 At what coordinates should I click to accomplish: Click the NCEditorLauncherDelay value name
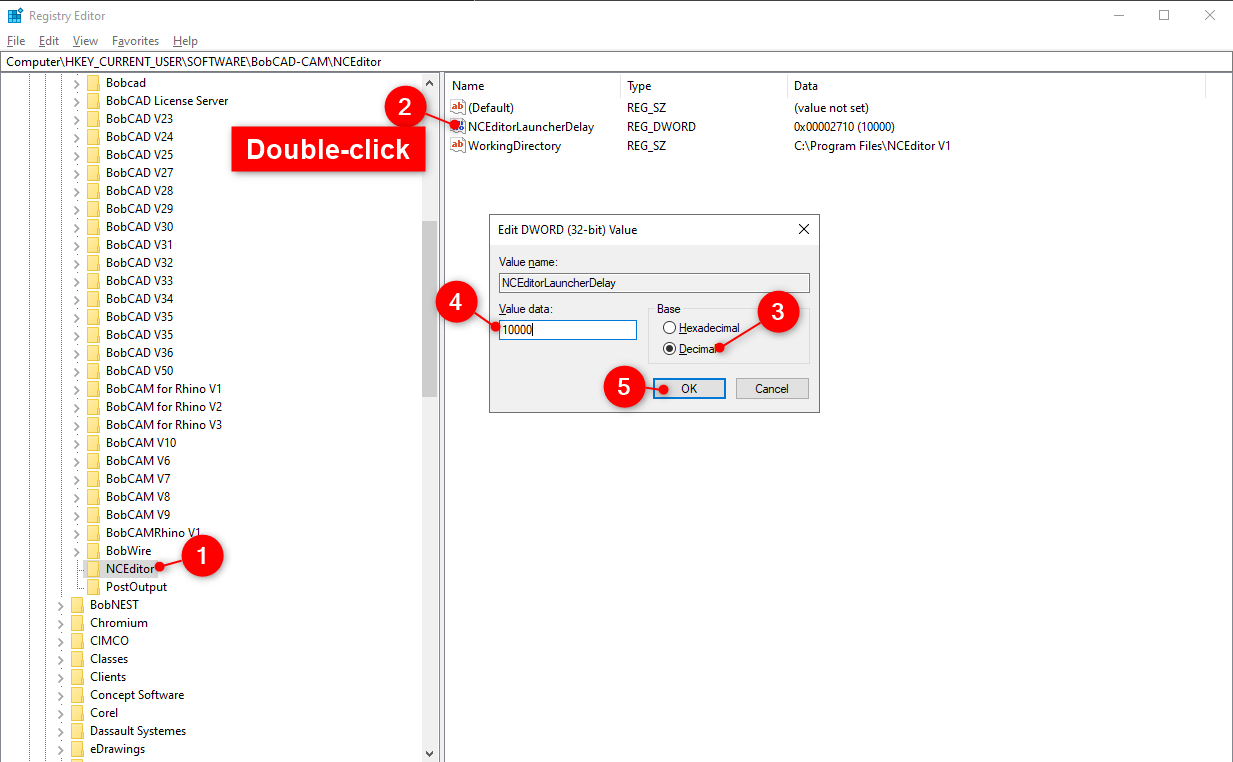531,127
